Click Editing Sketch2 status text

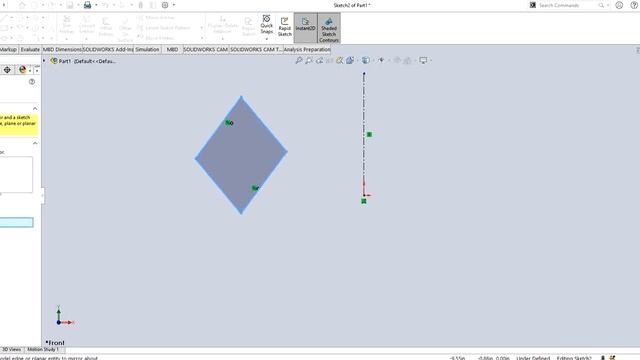pyautogui.click(x=574, y=358)
